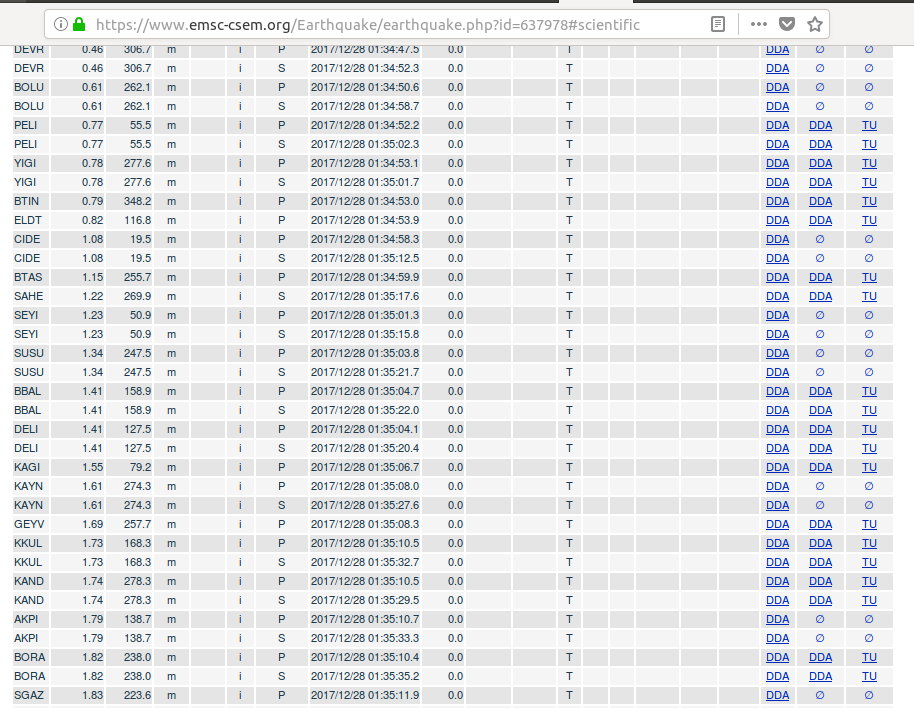Open the TU link in SAHE row
Viewport: 914px width, 708px height.
(x=869, y=296)
